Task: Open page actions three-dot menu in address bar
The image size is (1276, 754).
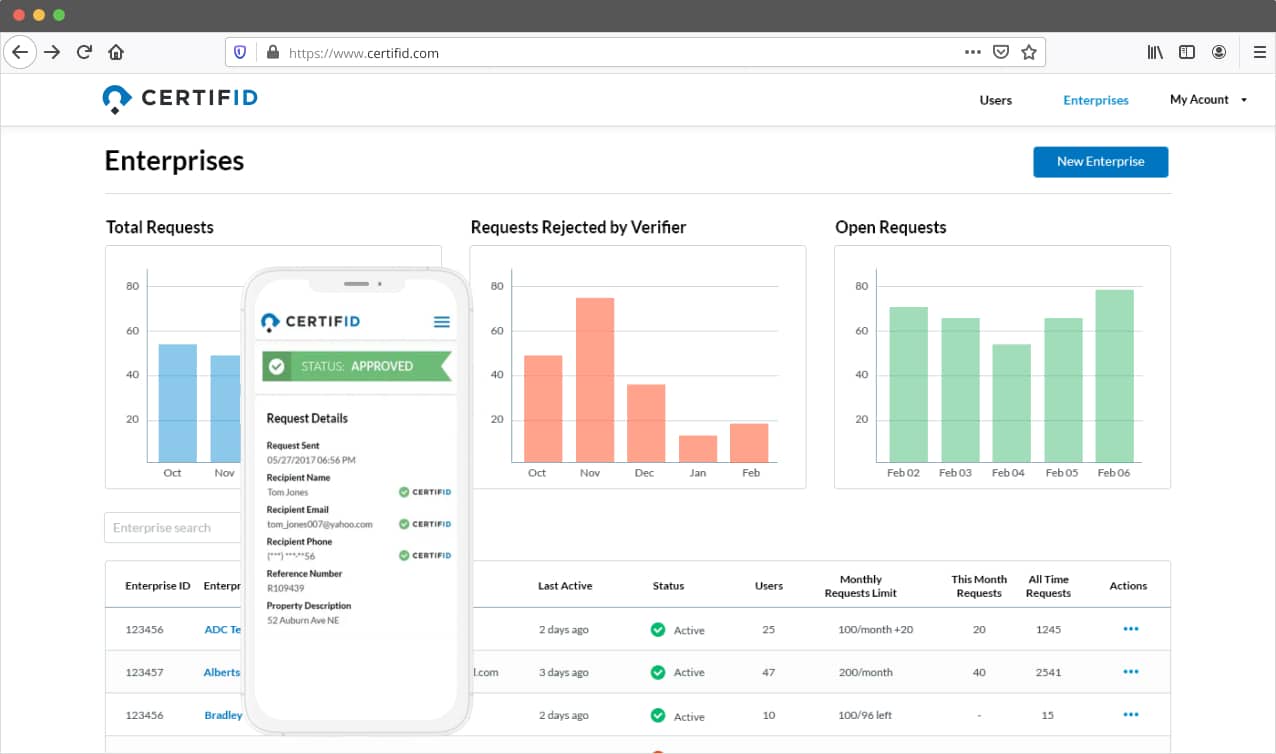Action: click(972, 52)
